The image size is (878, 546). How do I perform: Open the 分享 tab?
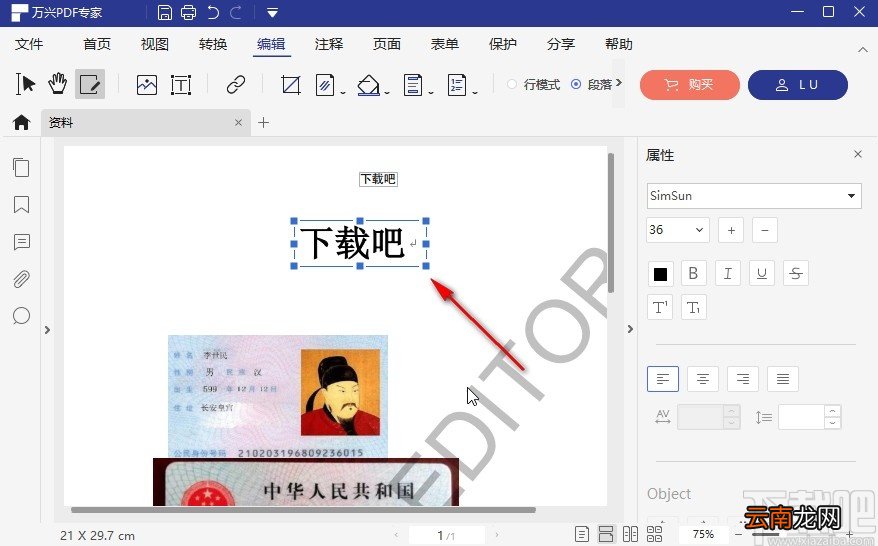561,44
